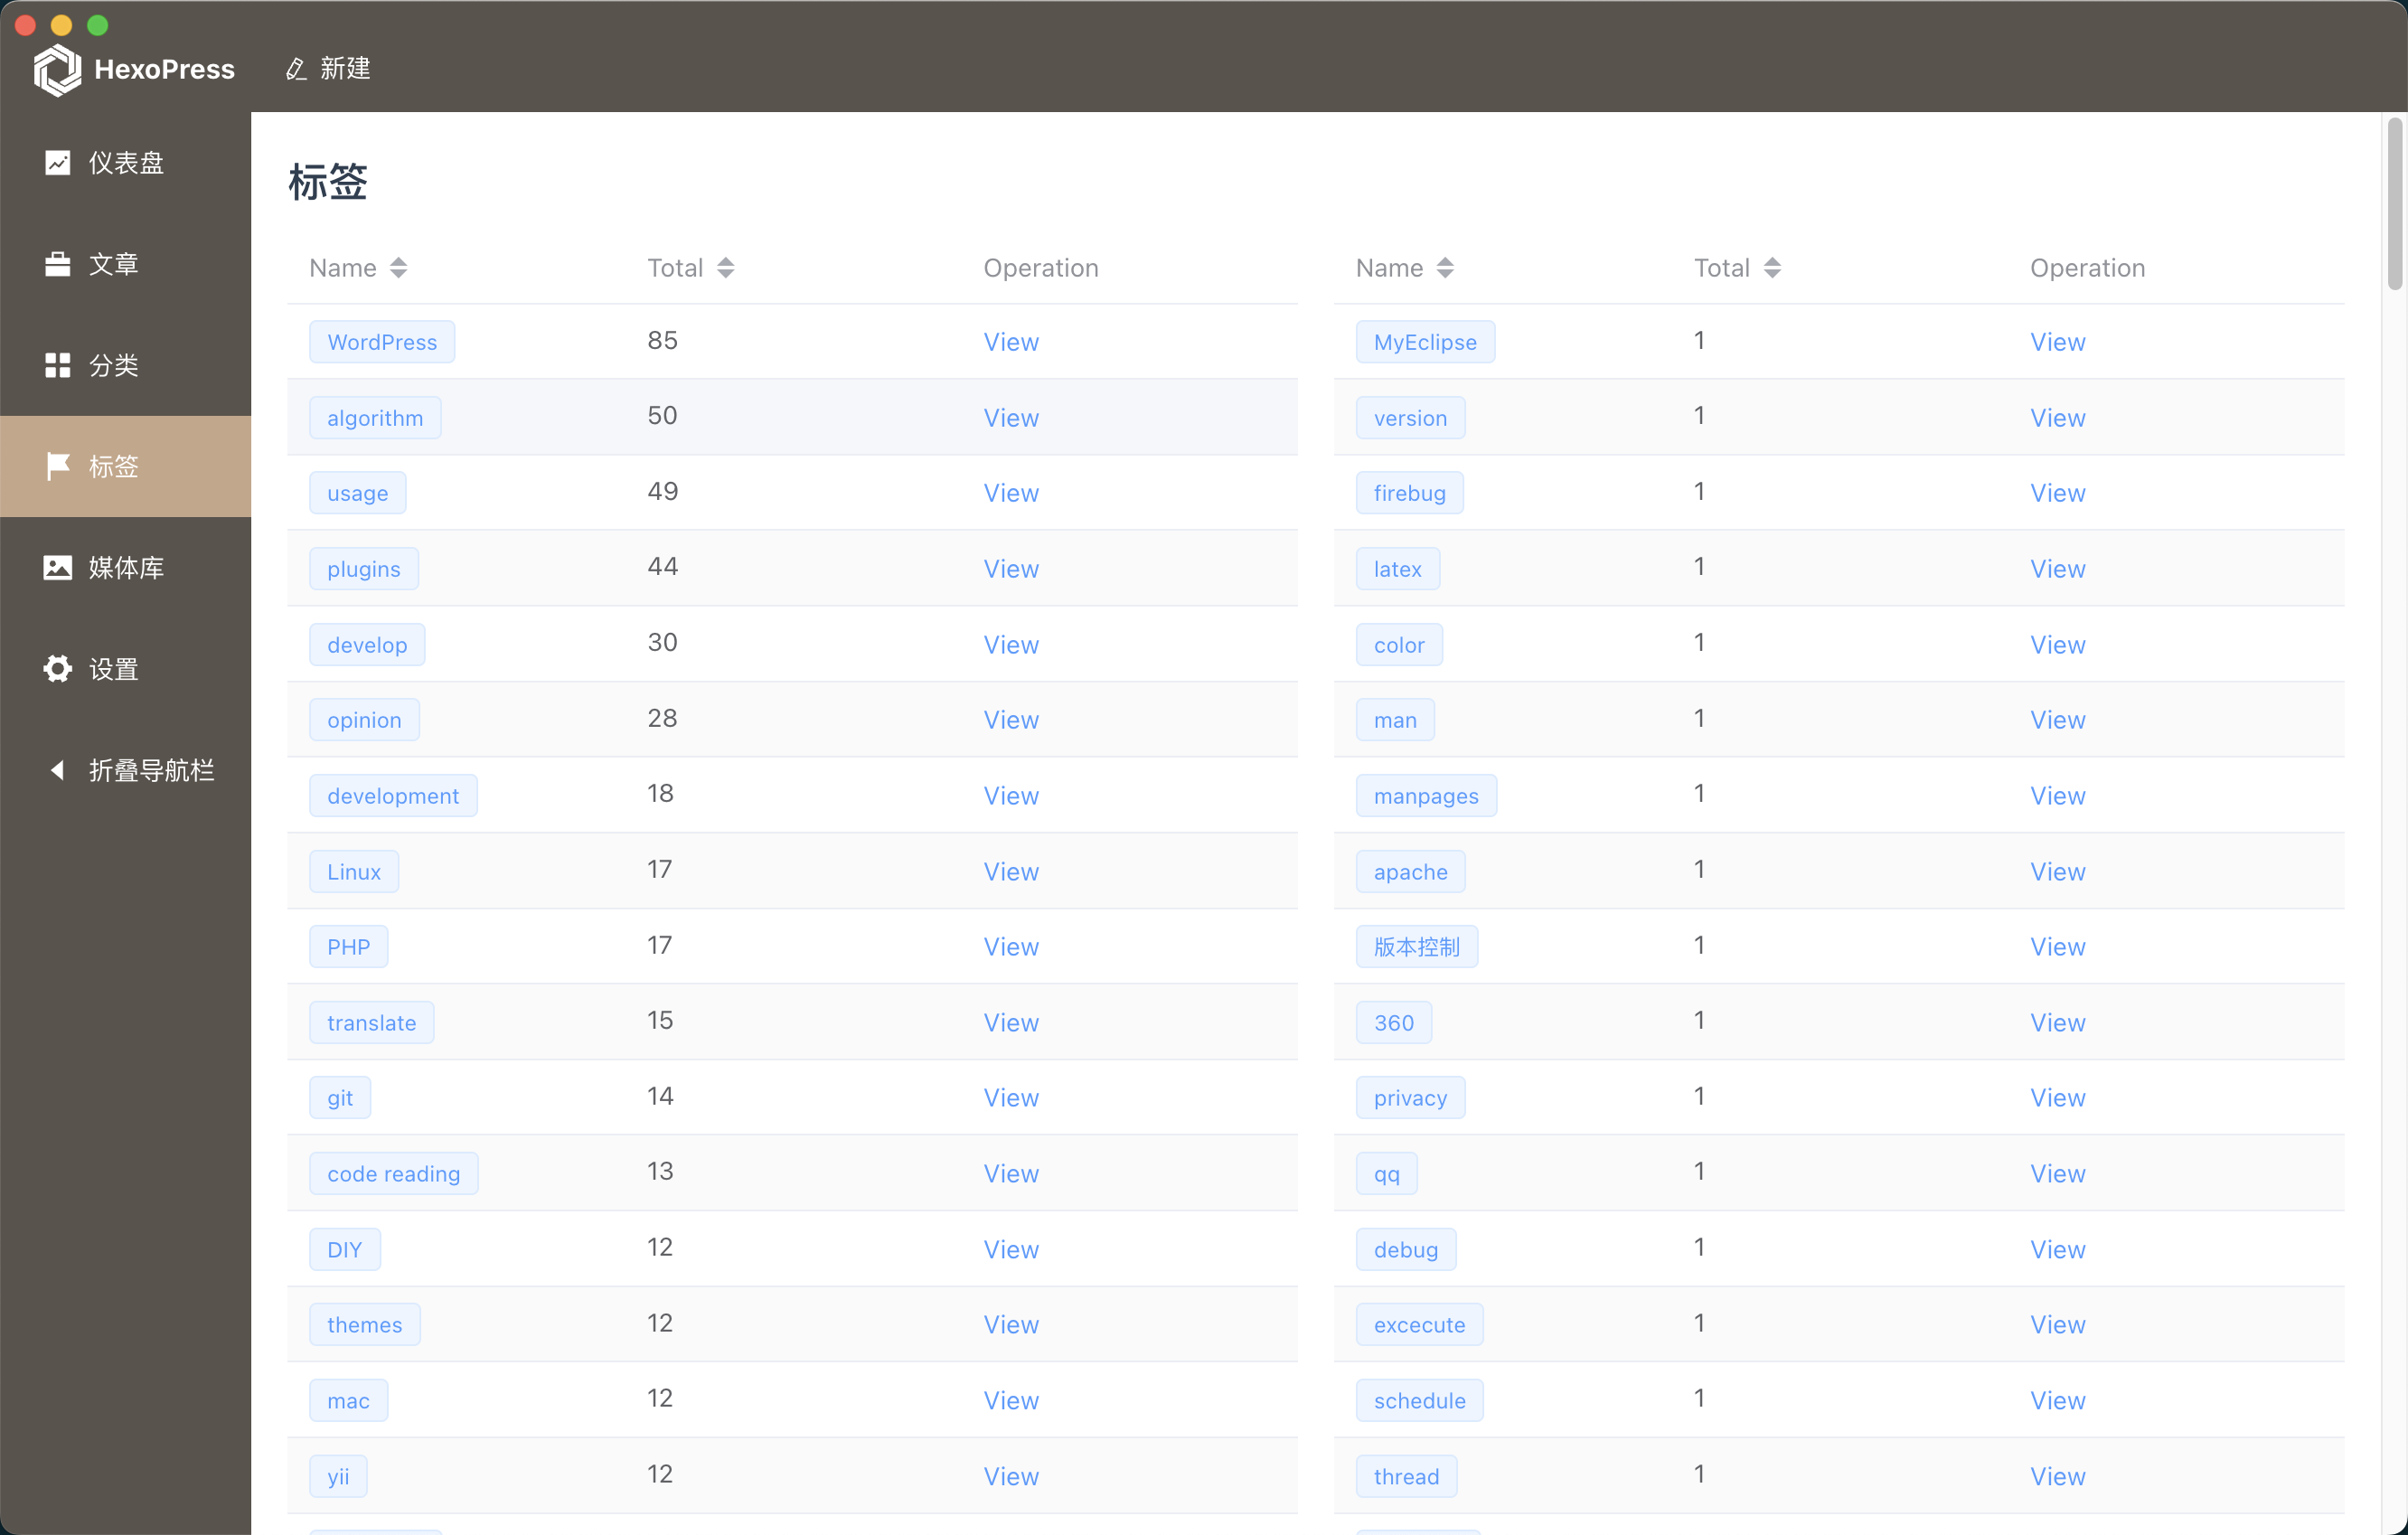Click the algorithm tag label
The width and height of the screenshot is (2408, 1535).
coord(375,418)
